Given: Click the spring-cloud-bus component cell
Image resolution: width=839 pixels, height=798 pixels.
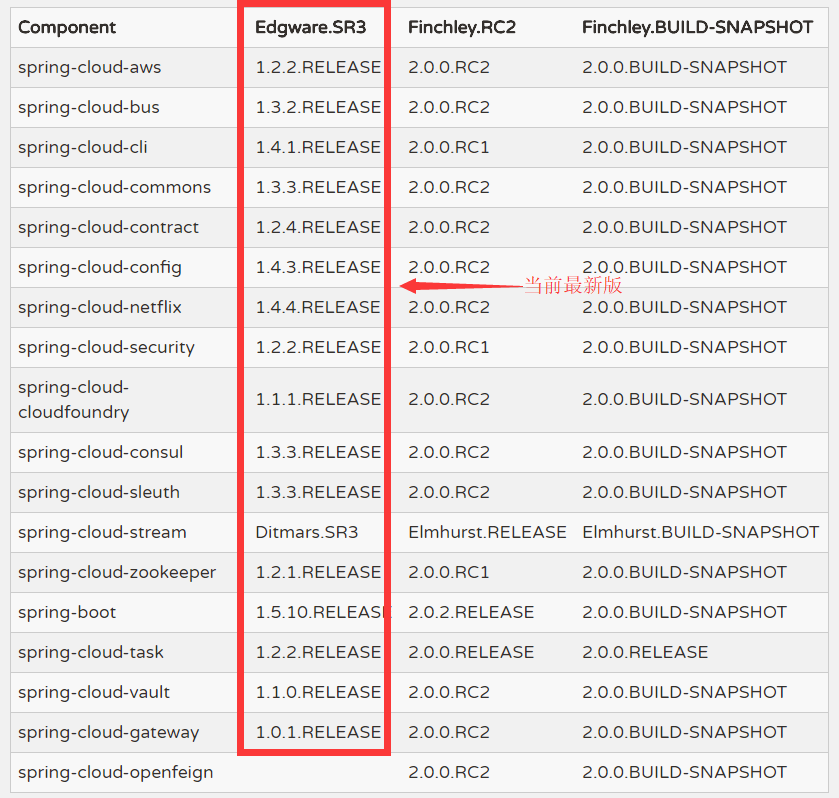Looking at the screenshot, I should 89,108.
